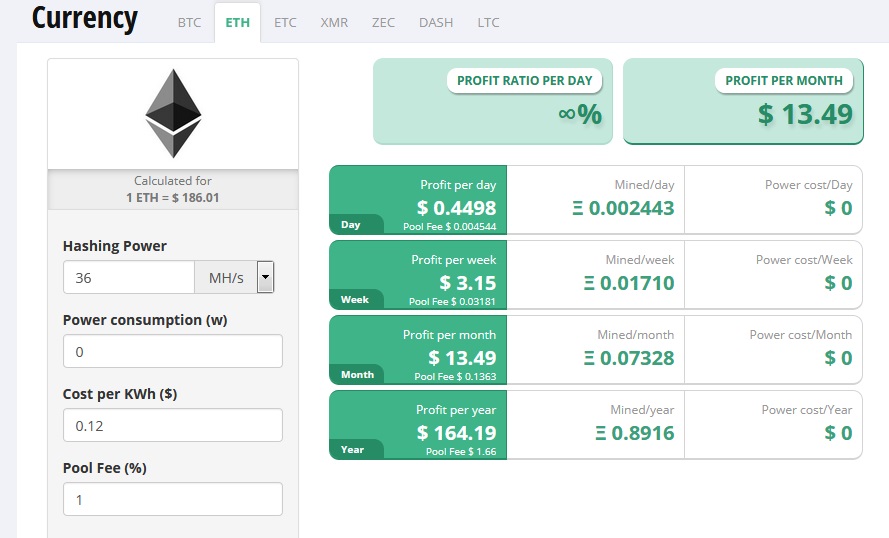
Task: Select the ETH currency tab
Action: click(x=238, y=23)
